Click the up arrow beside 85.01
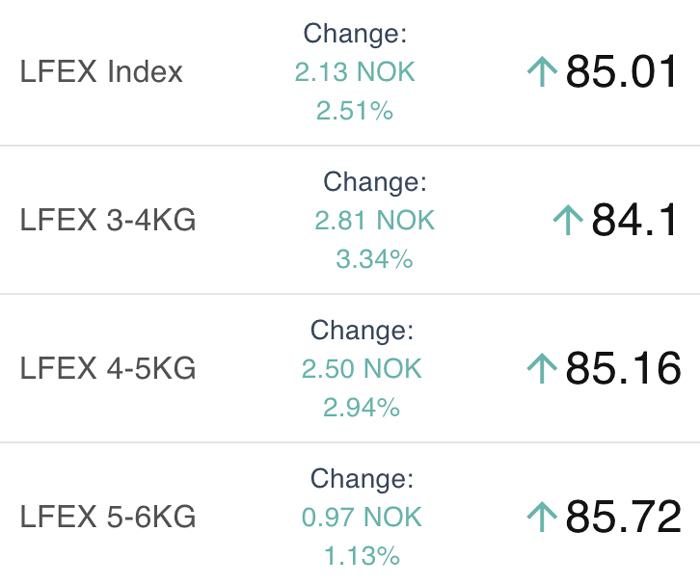The width and height of the screenshot is (700, 585). (542, 71)
